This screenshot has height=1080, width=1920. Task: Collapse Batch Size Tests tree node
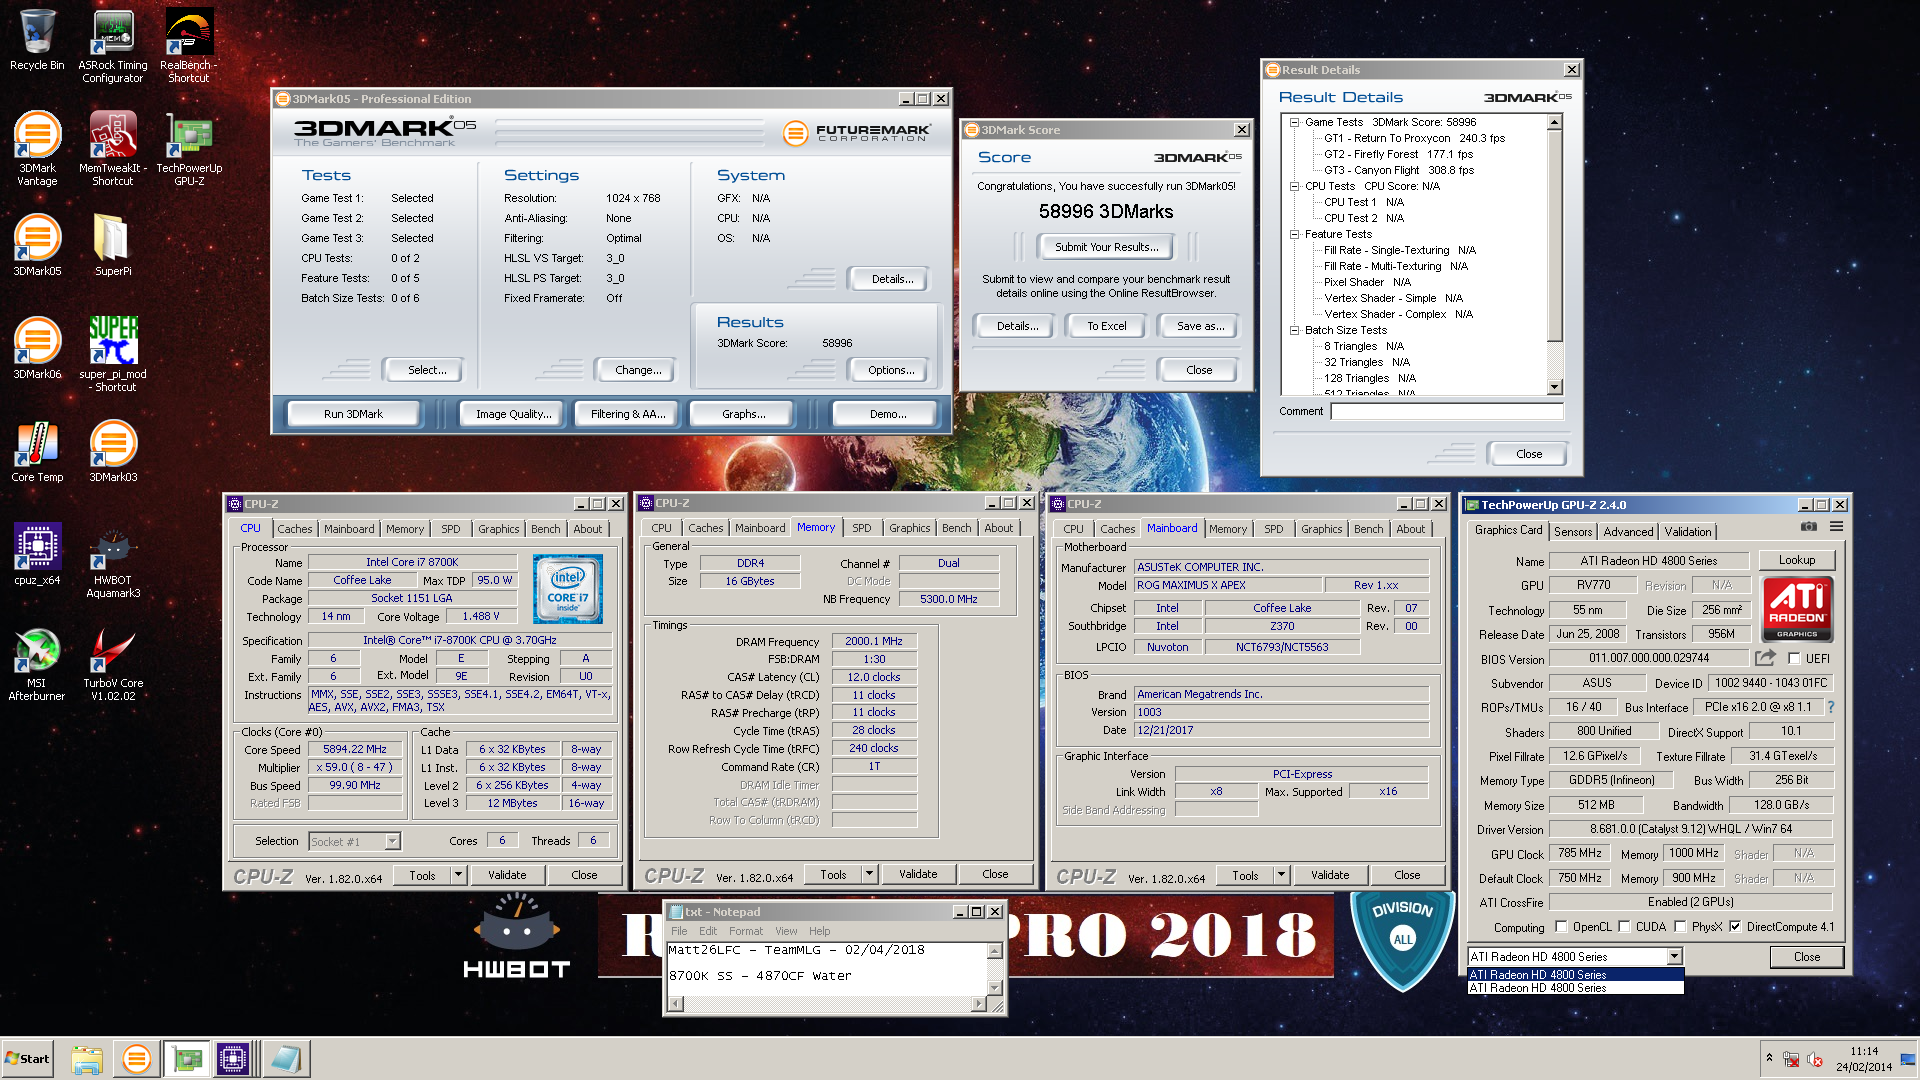point(1294,330)
